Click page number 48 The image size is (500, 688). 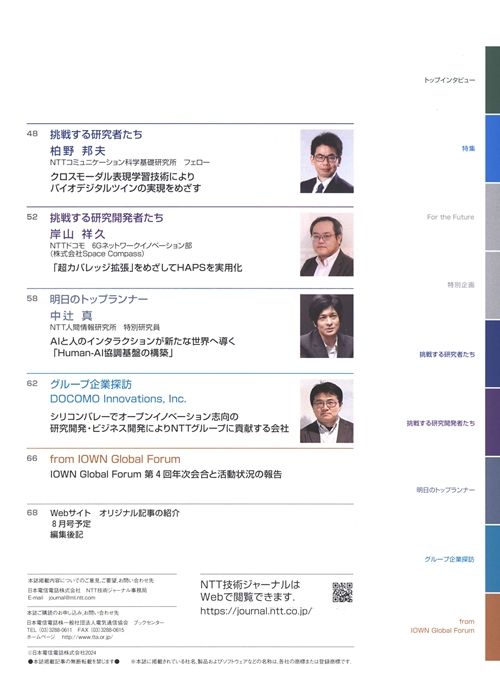pyautogui.click(x=32, y=134)
